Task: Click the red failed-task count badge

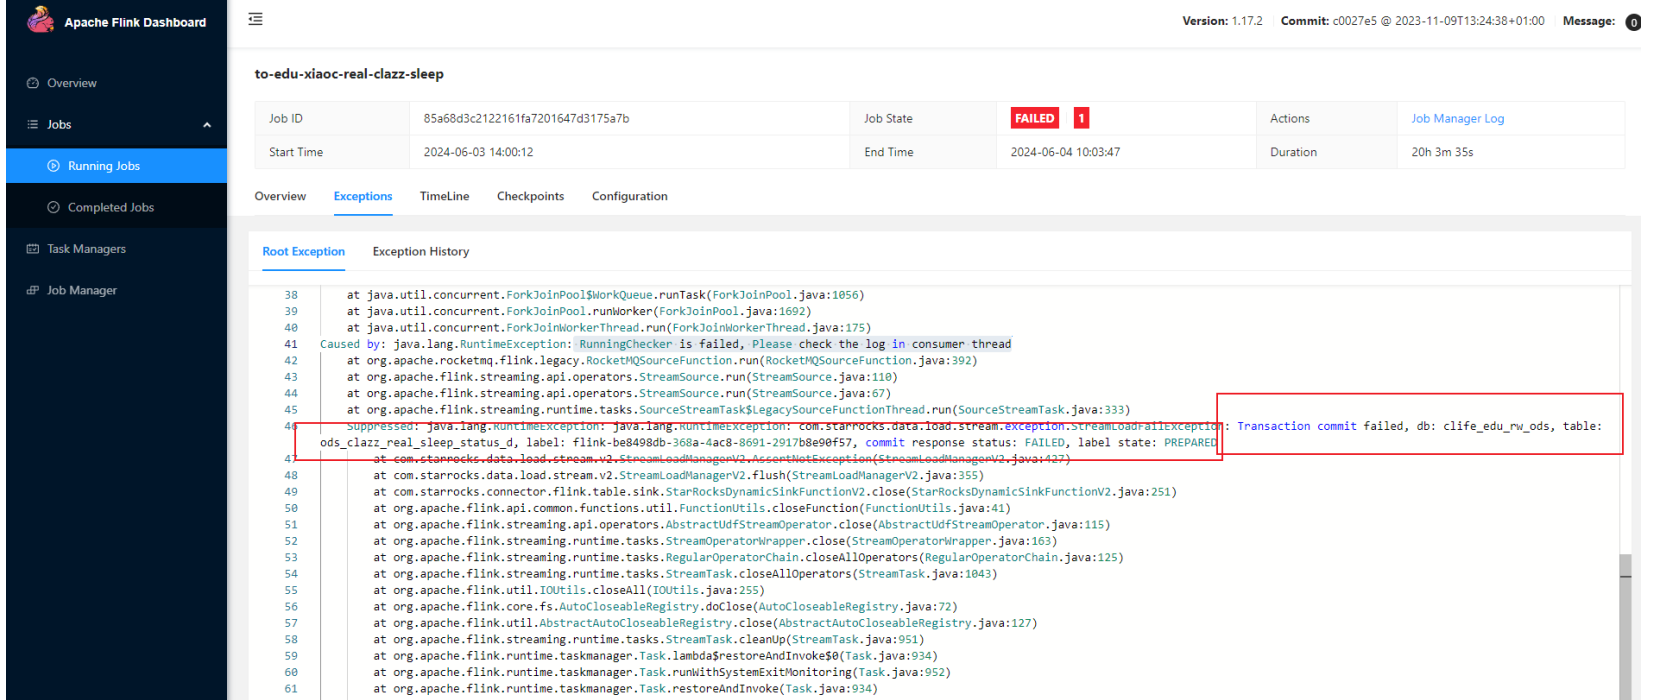Action: pos(1081,118)
